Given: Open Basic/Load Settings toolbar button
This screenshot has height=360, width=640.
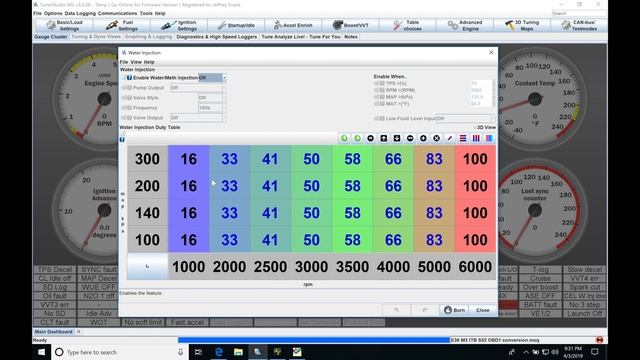Looking at the screenshot, I should (64, 25).
